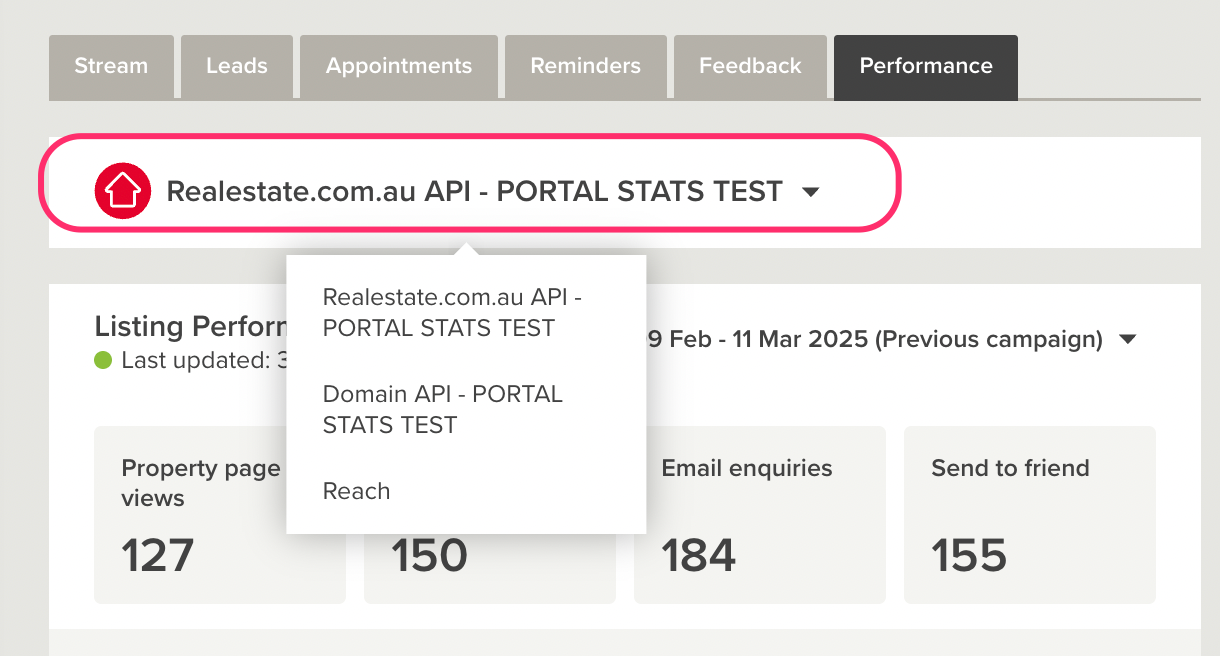The width and height of the screenshot is (1220, 656).
Task: Open the Leads tab
Action: tap(237, 67)
